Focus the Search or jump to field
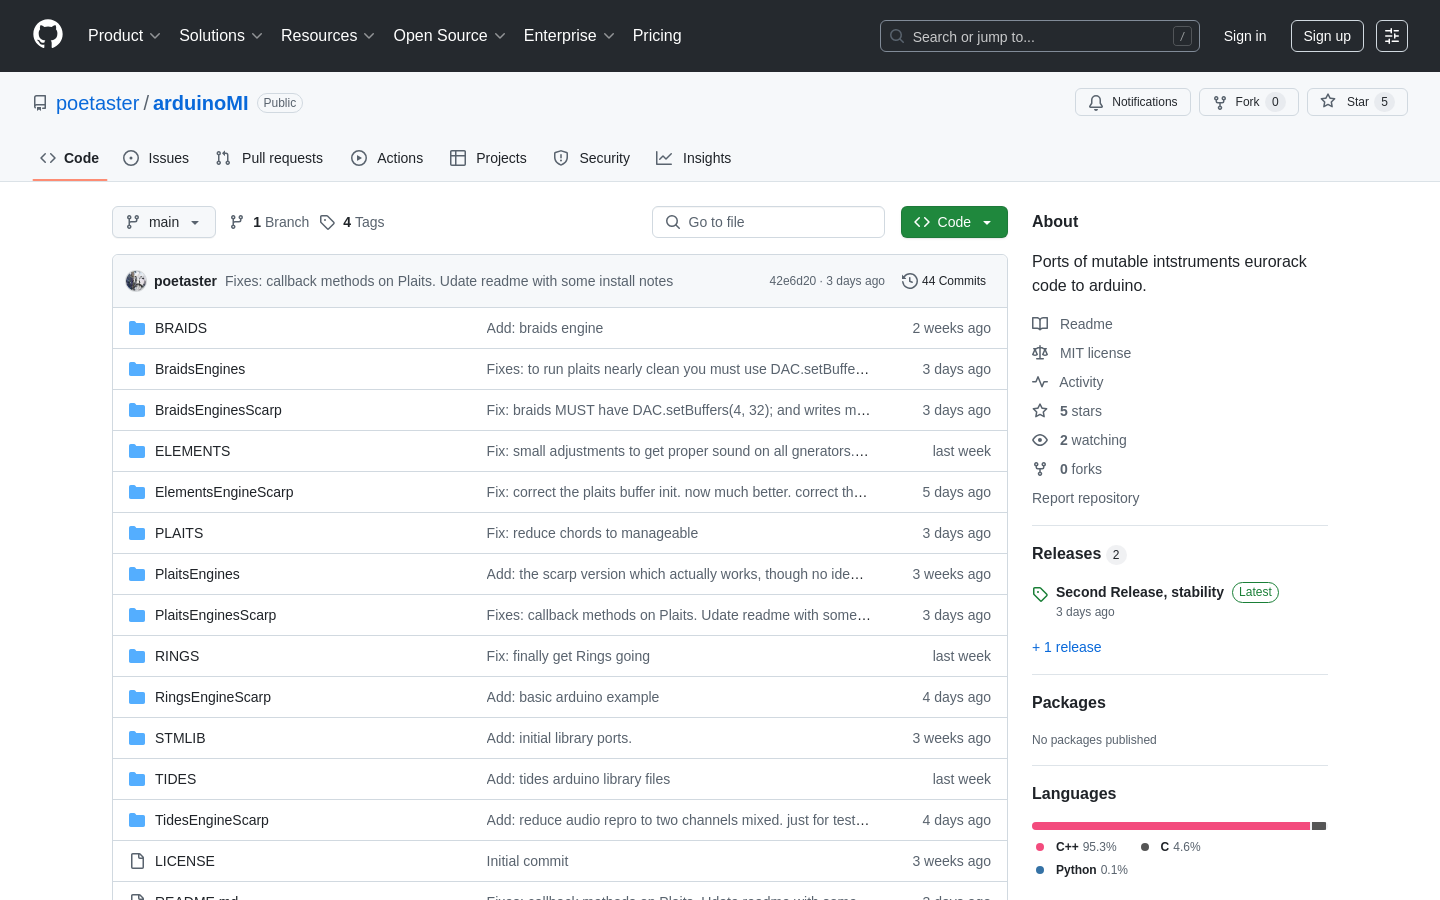The height and width of the screenshot is (900, 1440). (x=1040, y=36)
